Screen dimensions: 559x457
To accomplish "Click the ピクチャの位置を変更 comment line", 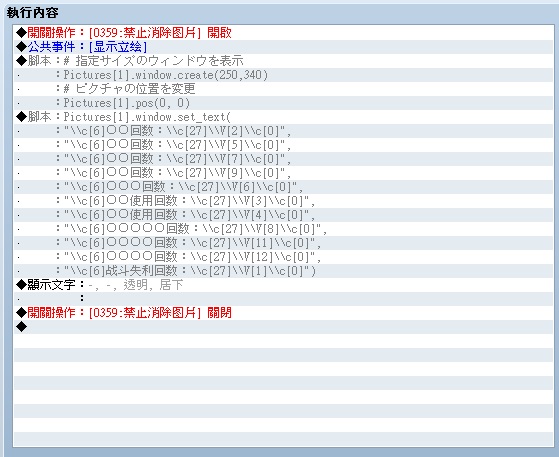I will pos(283,89).
